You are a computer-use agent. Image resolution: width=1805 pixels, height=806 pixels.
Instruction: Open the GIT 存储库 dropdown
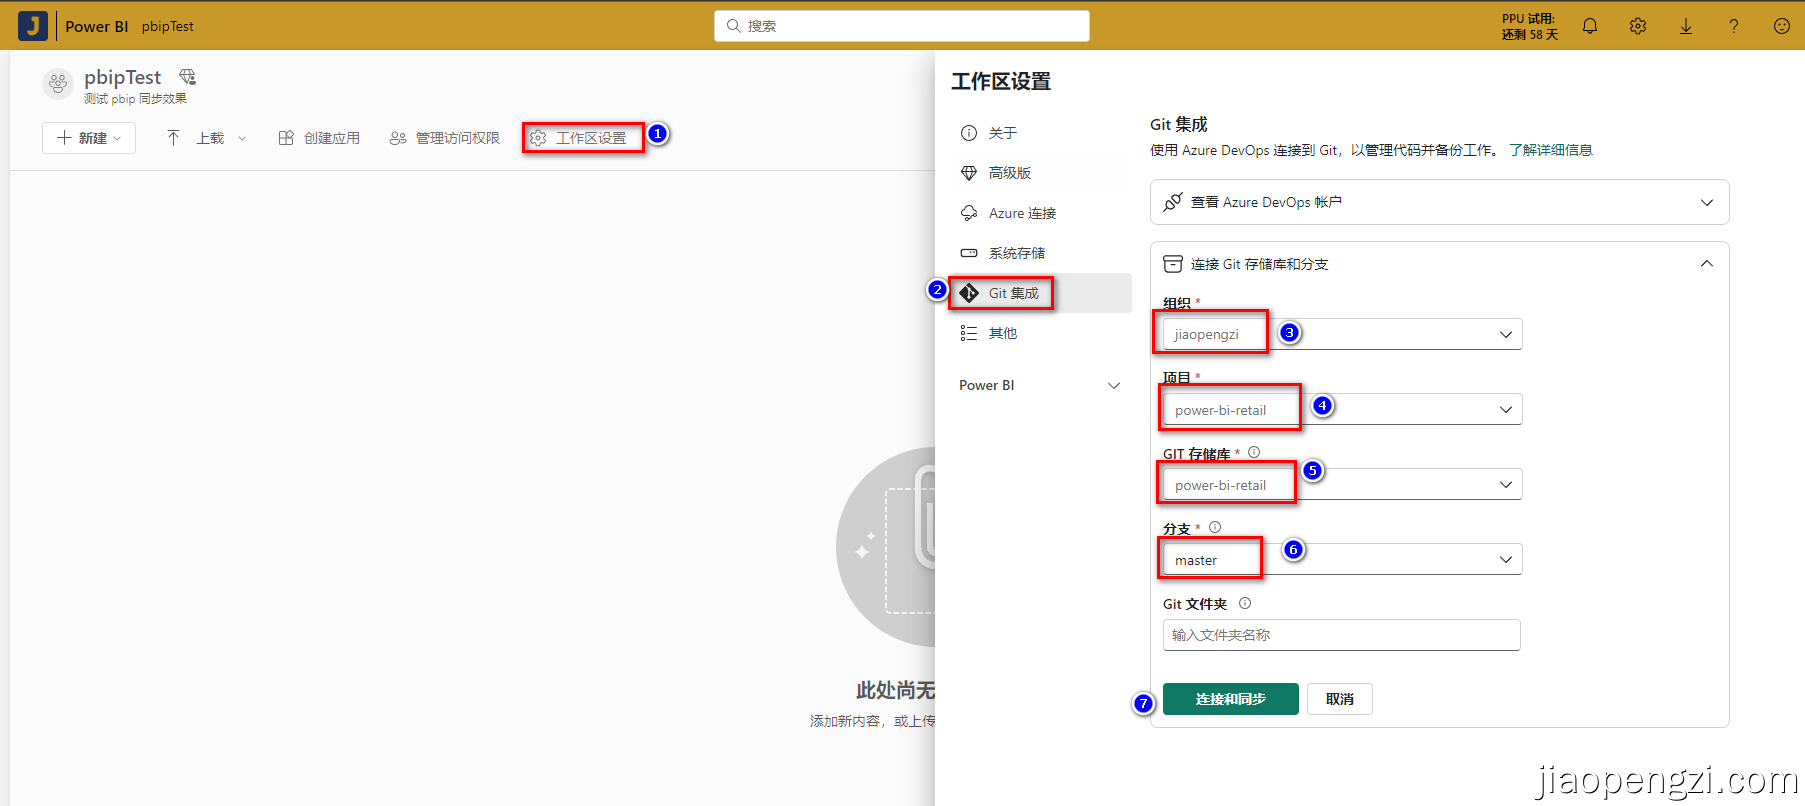[x=1342, y=484]
